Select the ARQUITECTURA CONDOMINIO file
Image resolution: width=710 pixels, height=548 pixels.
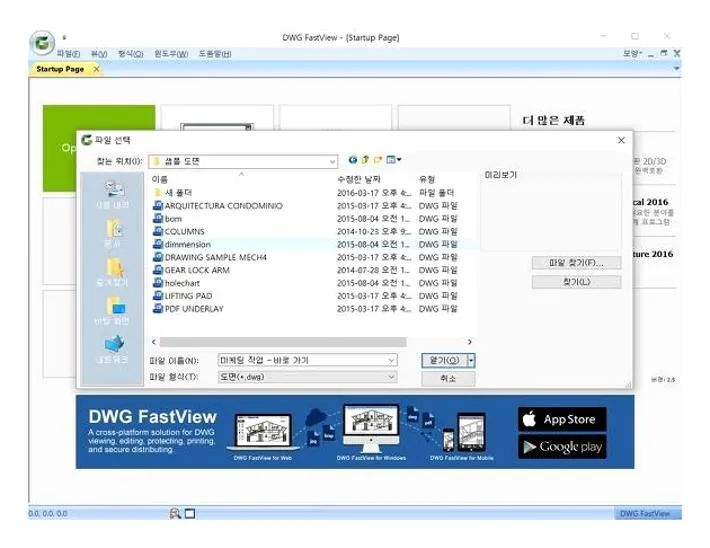click(223, 206)
